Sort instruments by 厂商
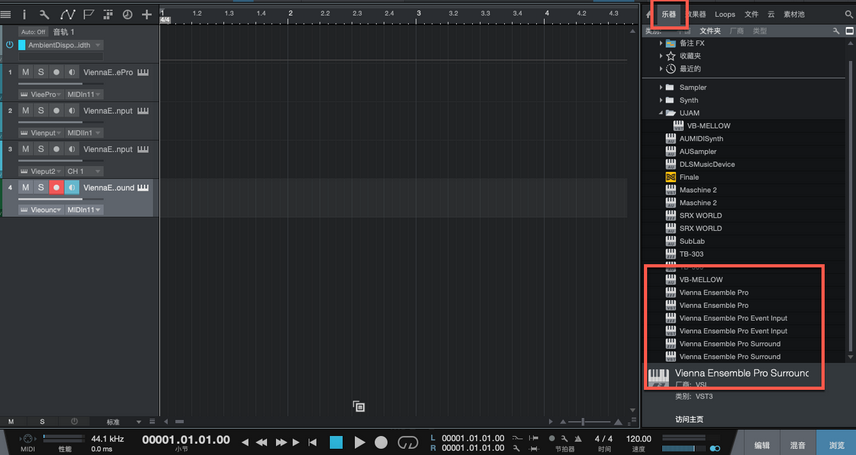 pos(736,31)
